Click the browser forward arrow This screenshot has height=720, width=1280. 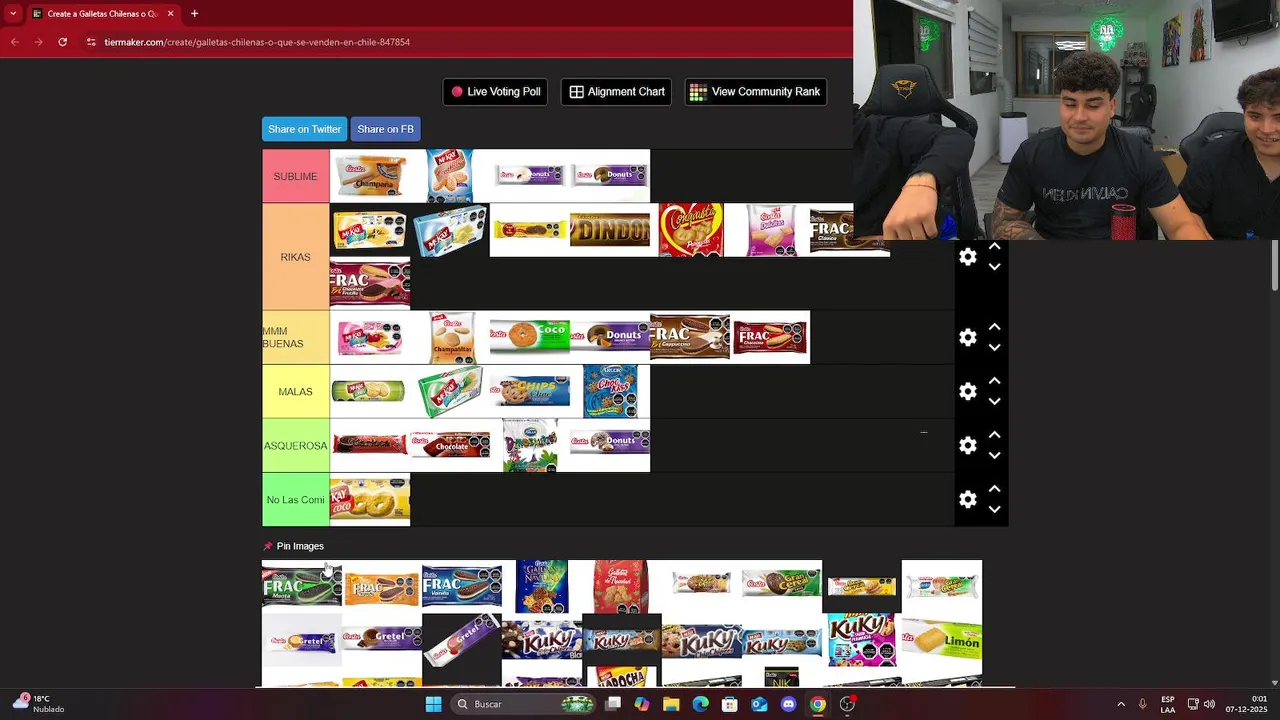[38, 42]
